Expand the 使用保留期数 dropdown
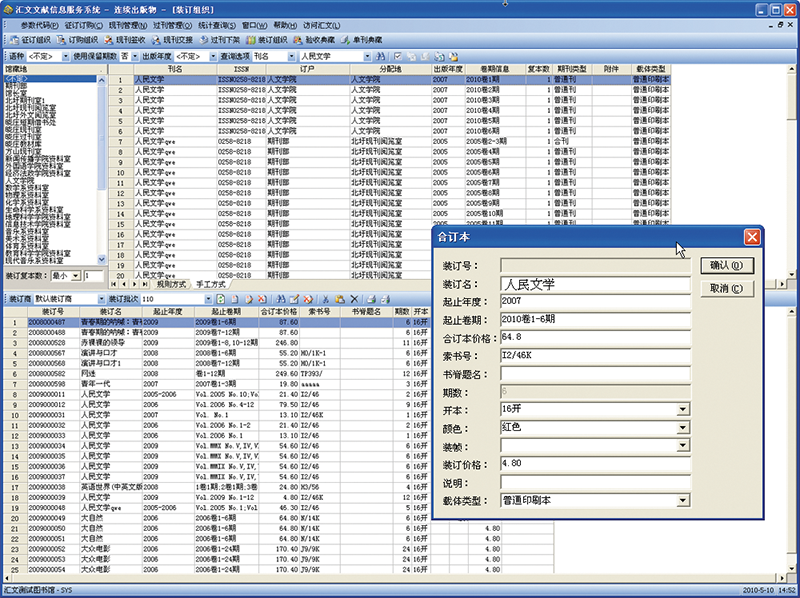Image resolution: width=800 pixels, height=598 pixels. (135, 57)
